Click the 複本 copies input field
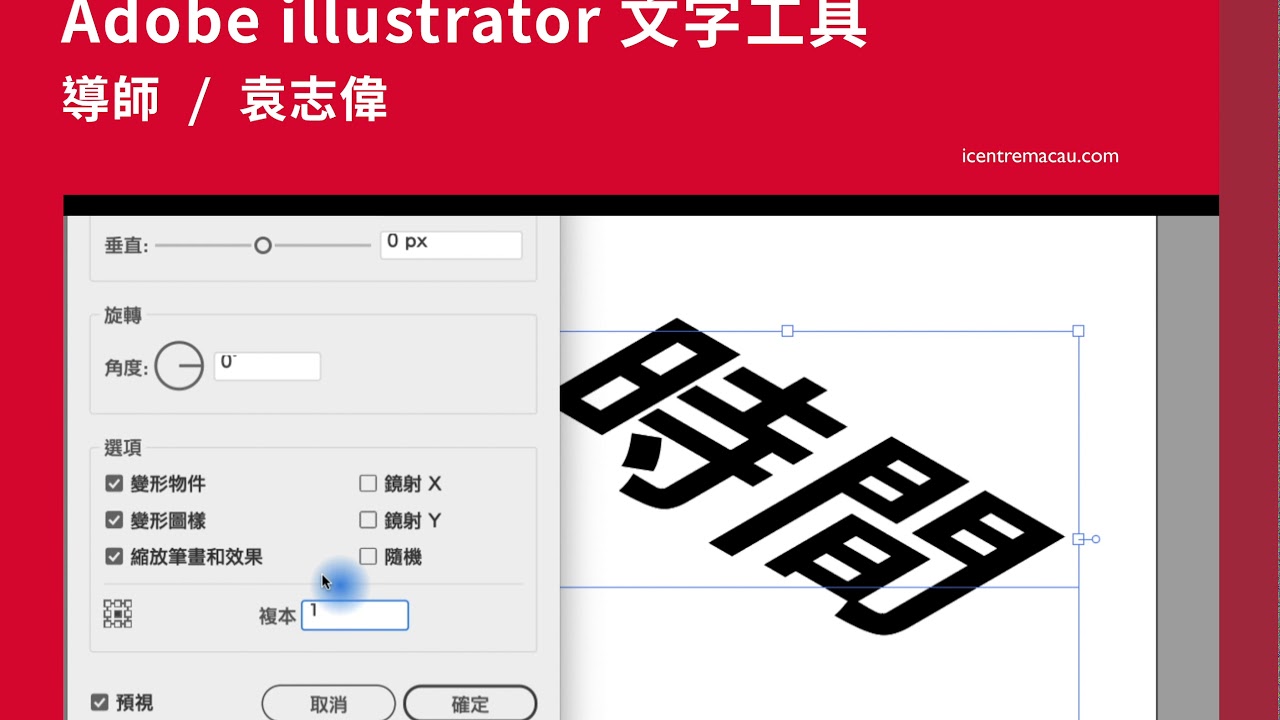Viewport: 1280px width, 720px height. click(x=355, y=615)
